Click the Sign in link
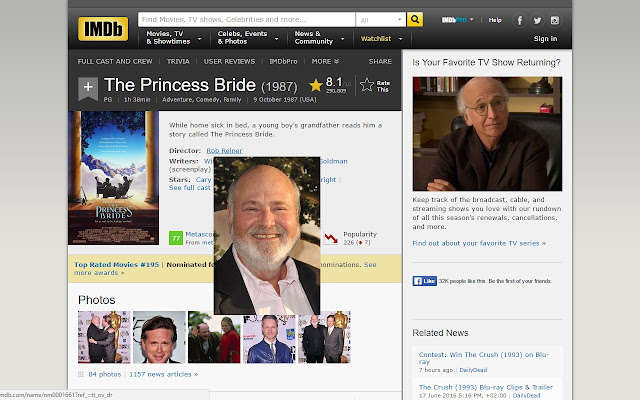The height and width of the screenshot is (400, 640). 545,39
